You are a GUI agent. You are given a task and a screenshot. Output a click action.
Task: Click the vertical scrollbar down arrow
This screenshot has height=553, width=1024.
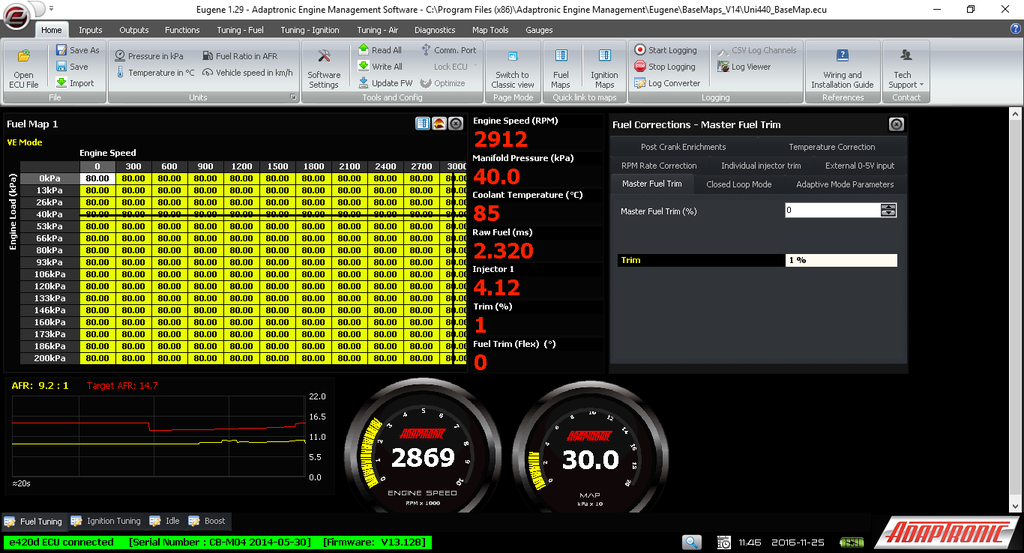tap(1015, 505)
